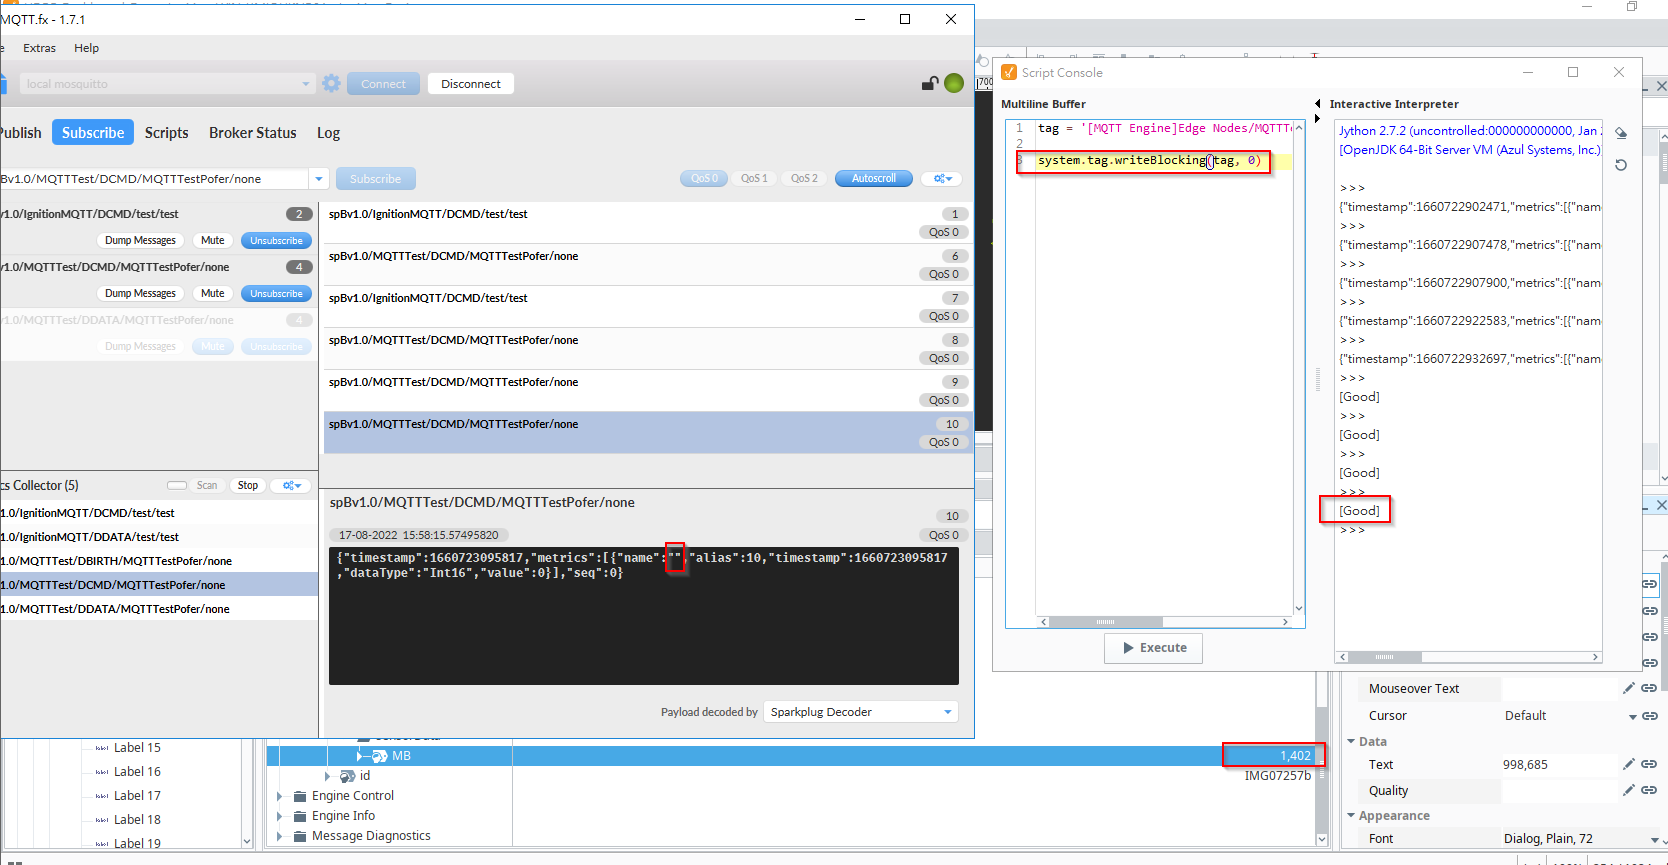Open MQTT.fx connection settings gear
Viewport: 1668px width, 865px height.
(x=332, y=83)
